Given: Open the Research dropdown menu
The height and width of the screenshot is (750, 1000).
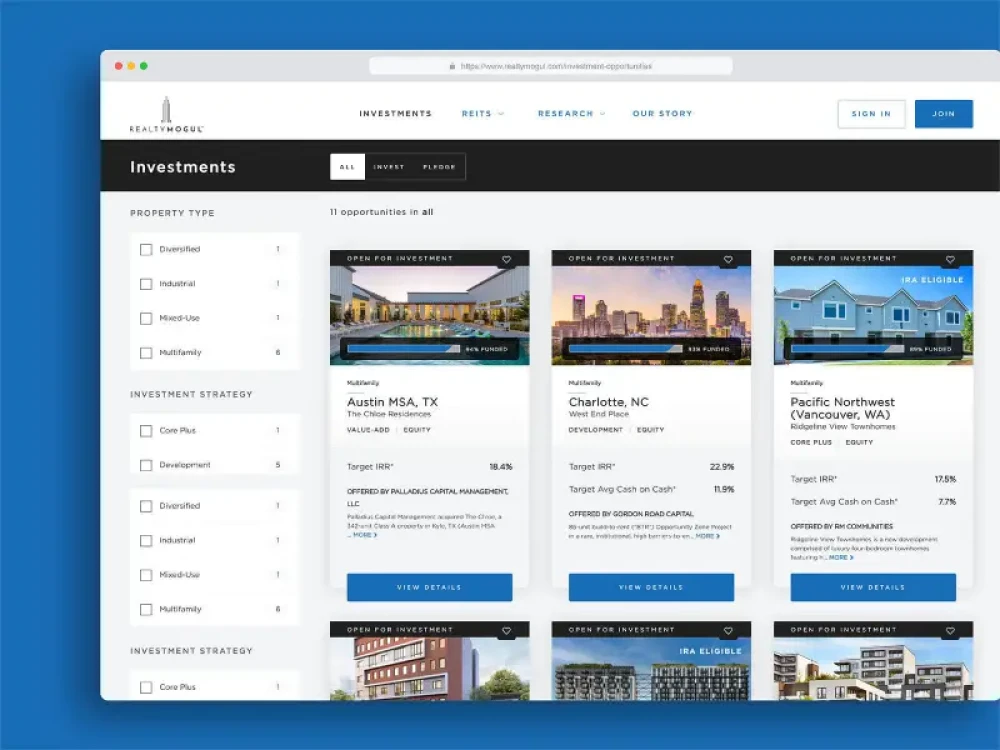Looking at the screenshot, I should (571, 114).
